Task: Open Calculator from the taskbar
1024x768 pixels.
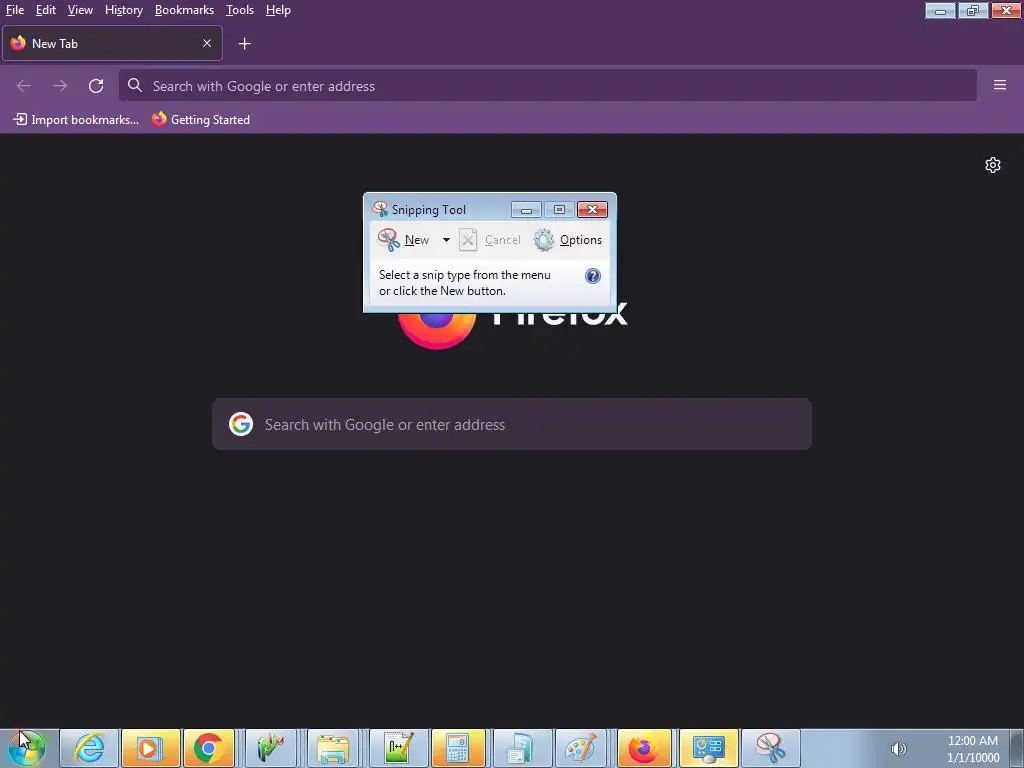Action: [458, 748]
